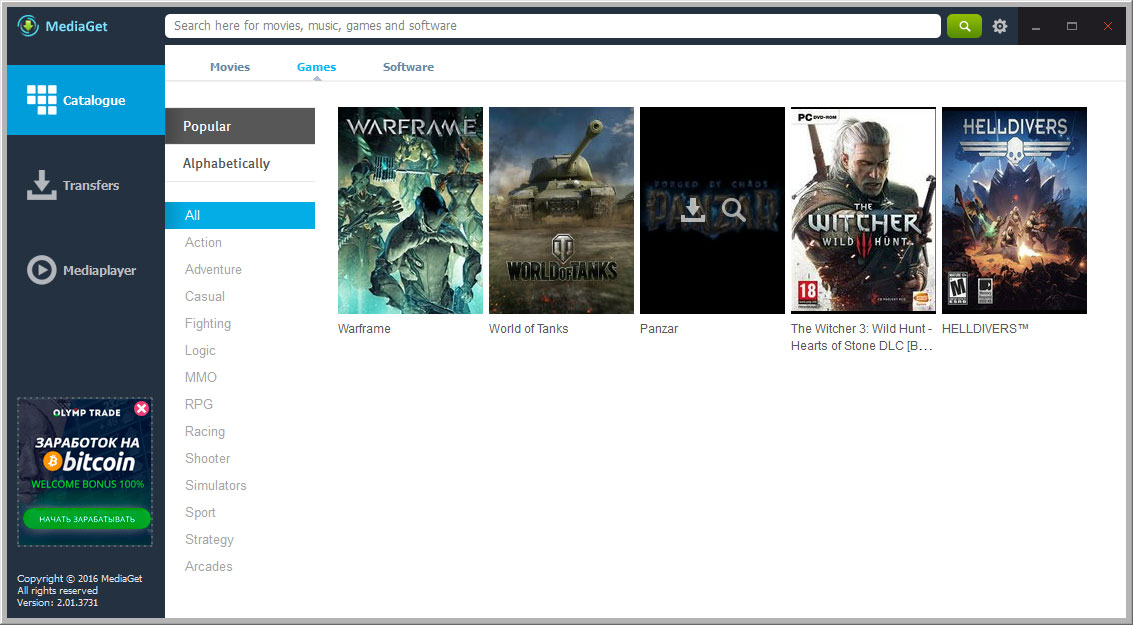Screen dimensions: 1133x625
Task: Filter games by Casual genre
Action: pyautogui.click(x=204, y=296)
